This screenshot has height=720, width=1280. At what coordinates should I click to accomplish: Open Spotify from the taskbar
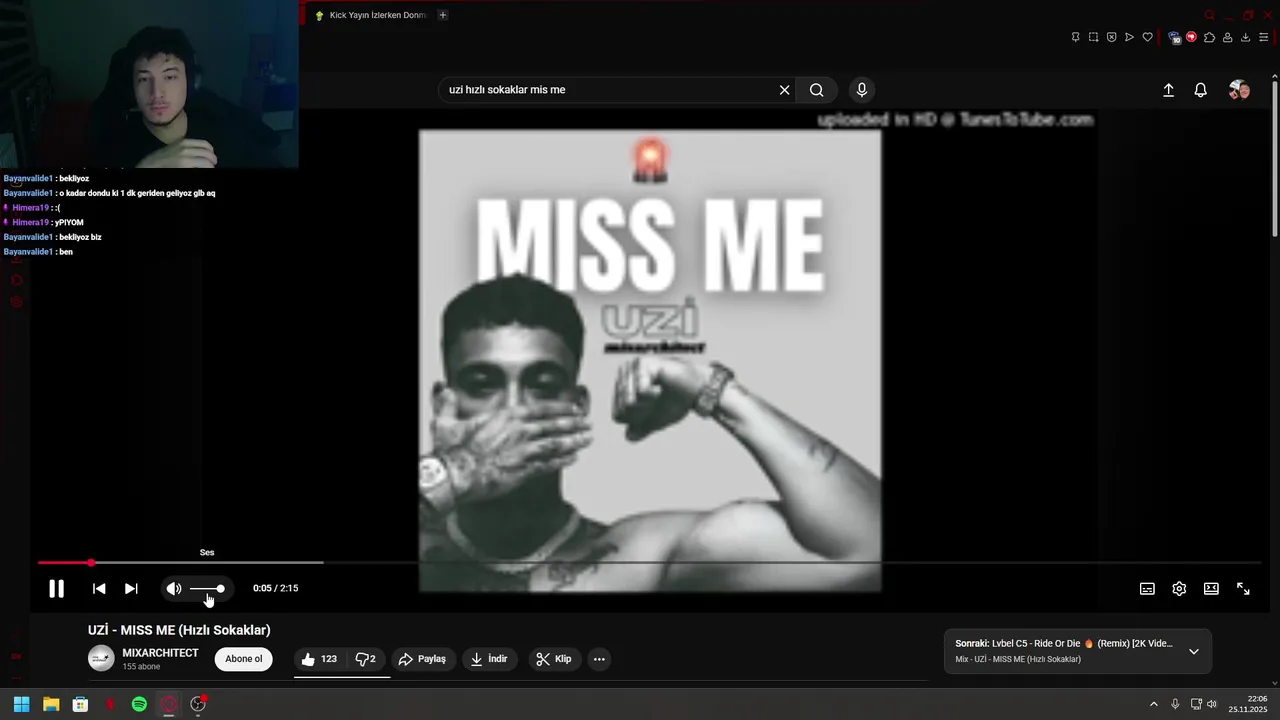click(x=139, y=704)
